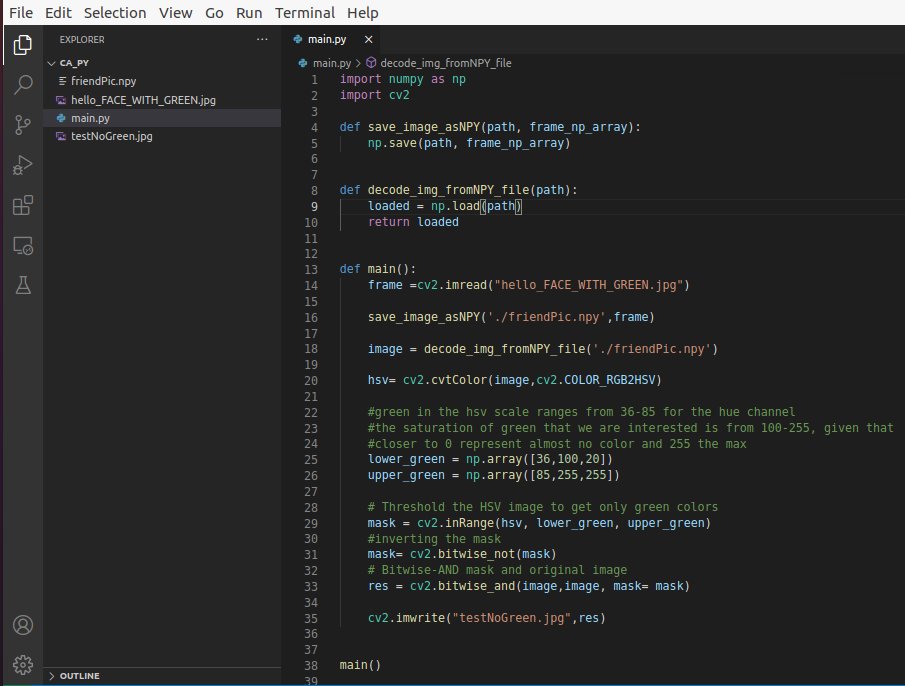Open testNoGreen.jpg in the explorer
The height and width of the screenshot is (686, 905).
(x=162, y=136)
